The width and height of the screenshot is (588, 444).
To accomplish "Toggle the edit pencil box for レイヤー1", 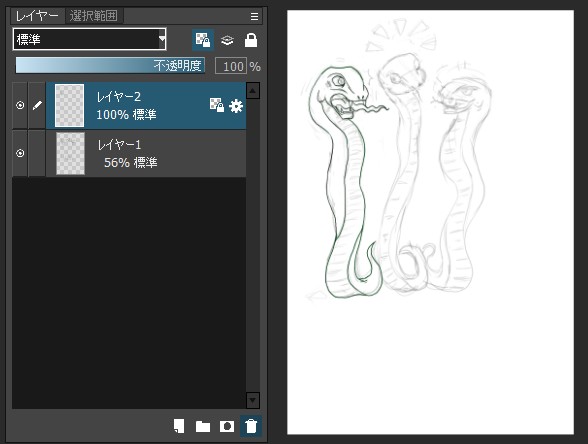I will click(x=37, y=153).
